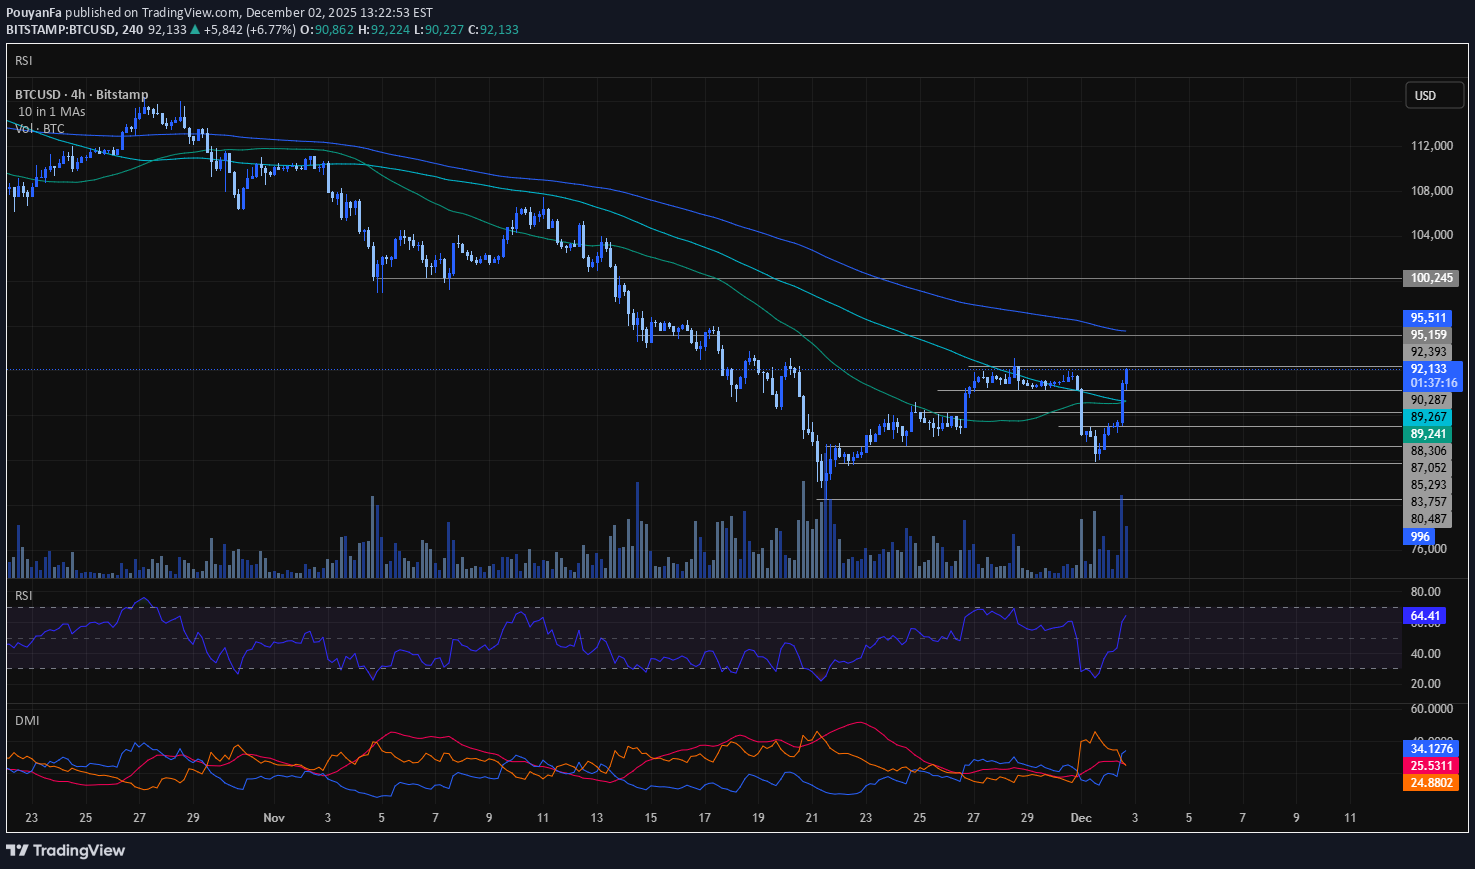The width and height of the screenshot is (1475, 869).
Task: Select the green 89,241 moving average label
Action: [1429, 434]
